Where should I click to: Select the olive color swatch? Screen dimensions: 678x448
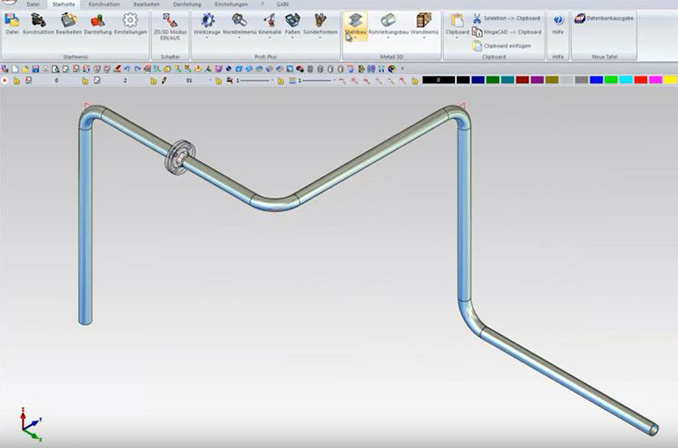tap(552, 80)
